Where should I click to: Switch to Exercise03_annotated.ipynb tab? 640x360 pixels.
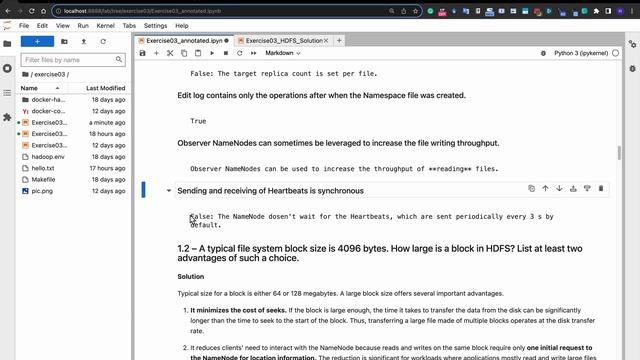point(184,41)
